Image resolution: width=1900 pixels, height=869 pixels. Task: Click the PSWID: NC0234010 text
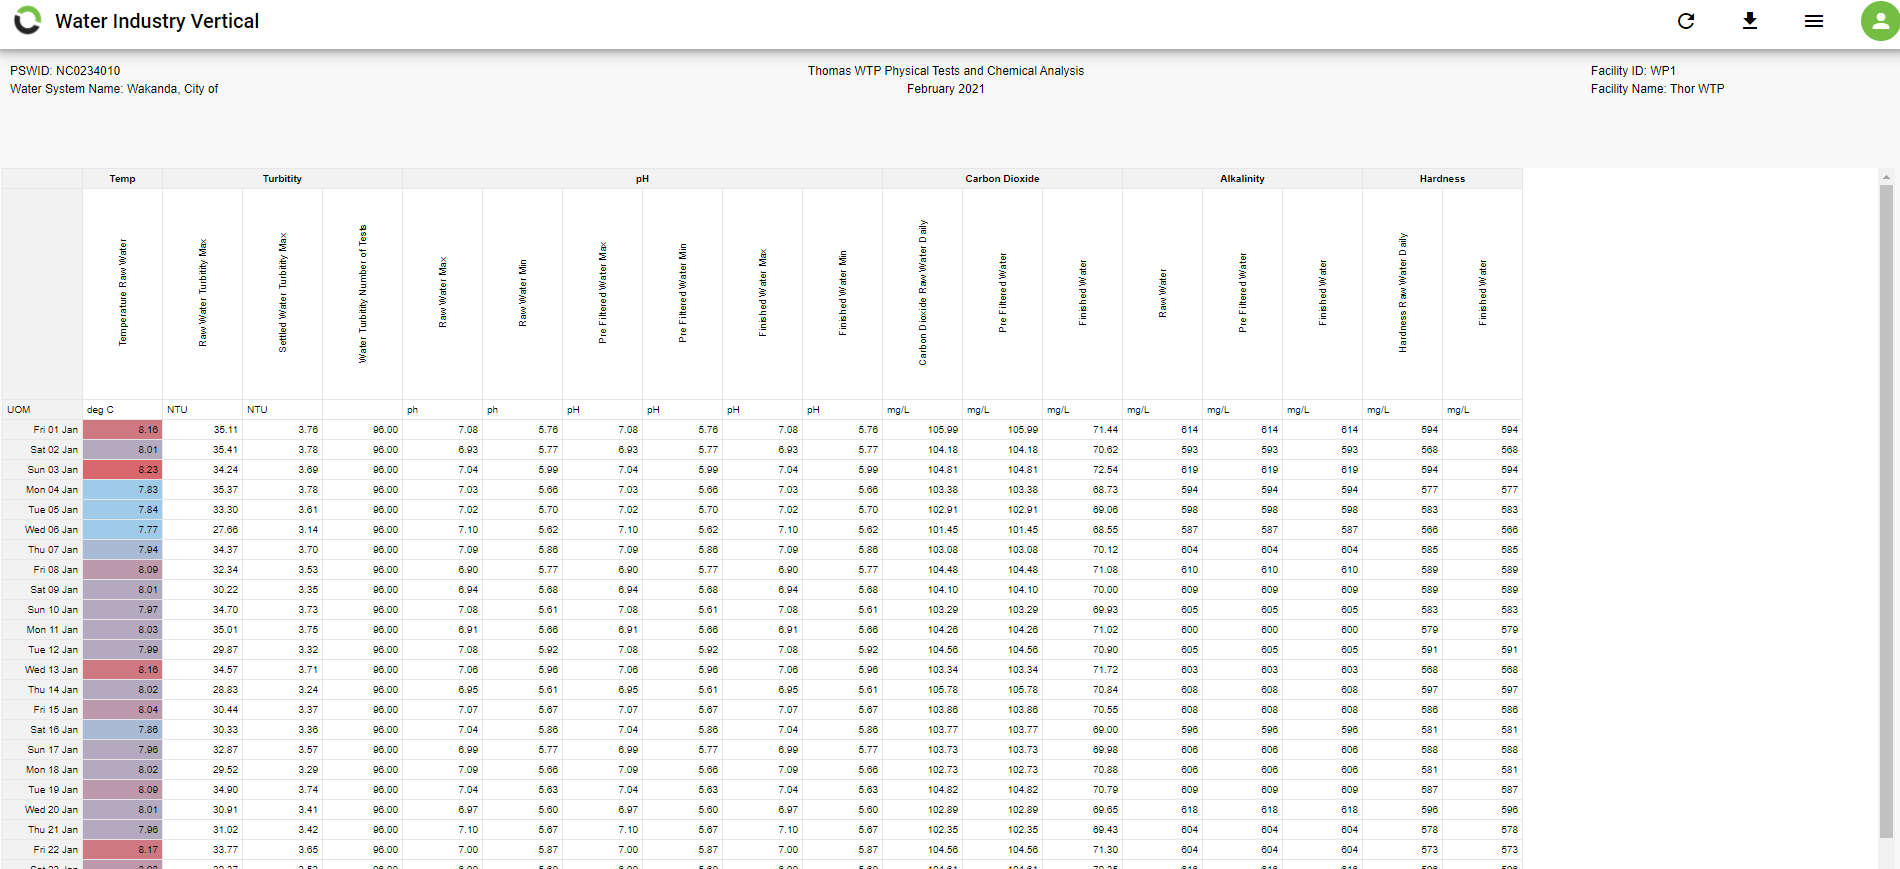65,71
